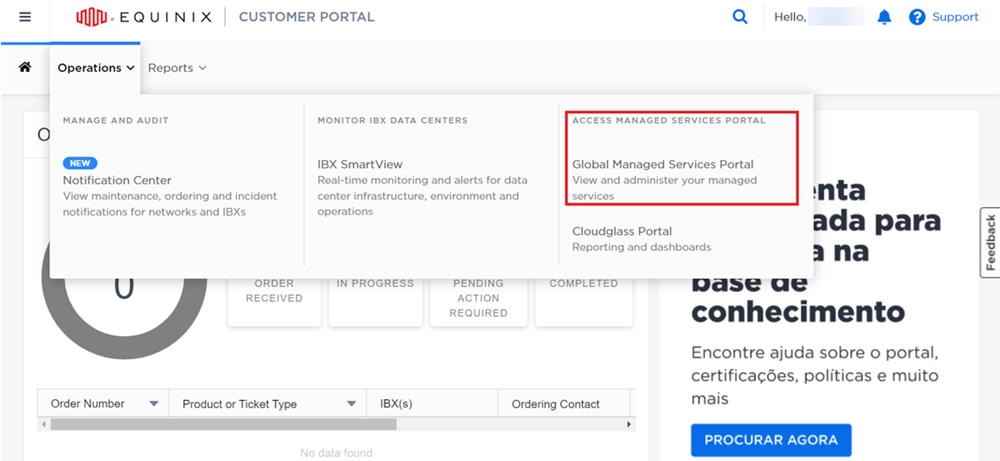The width and height of the screenshot is (1000, 461).
Task: Open the hamburger navigation menu
Action: (x=25, y=17)
